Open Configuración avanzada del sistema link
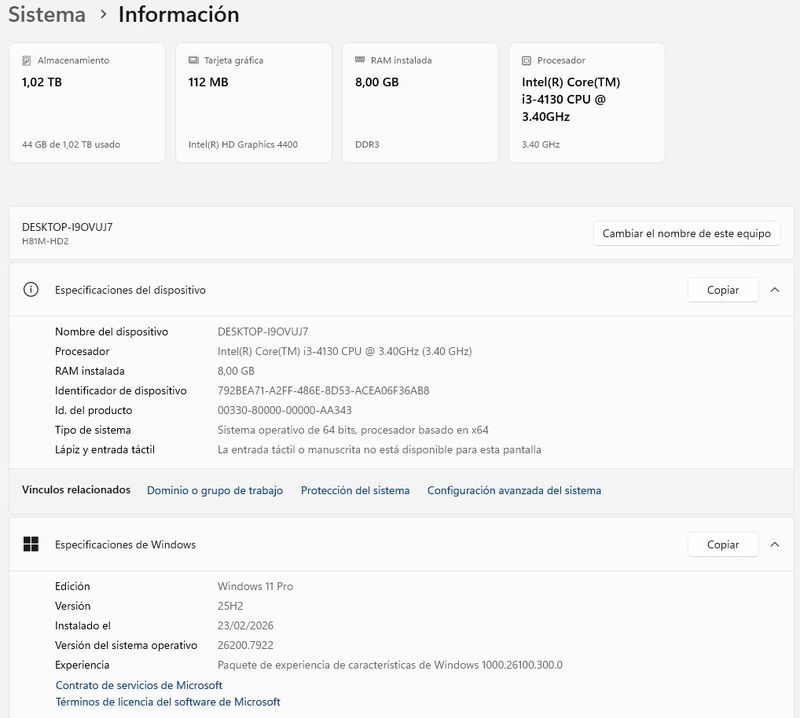The image size is (800, 718). (514, 490)
